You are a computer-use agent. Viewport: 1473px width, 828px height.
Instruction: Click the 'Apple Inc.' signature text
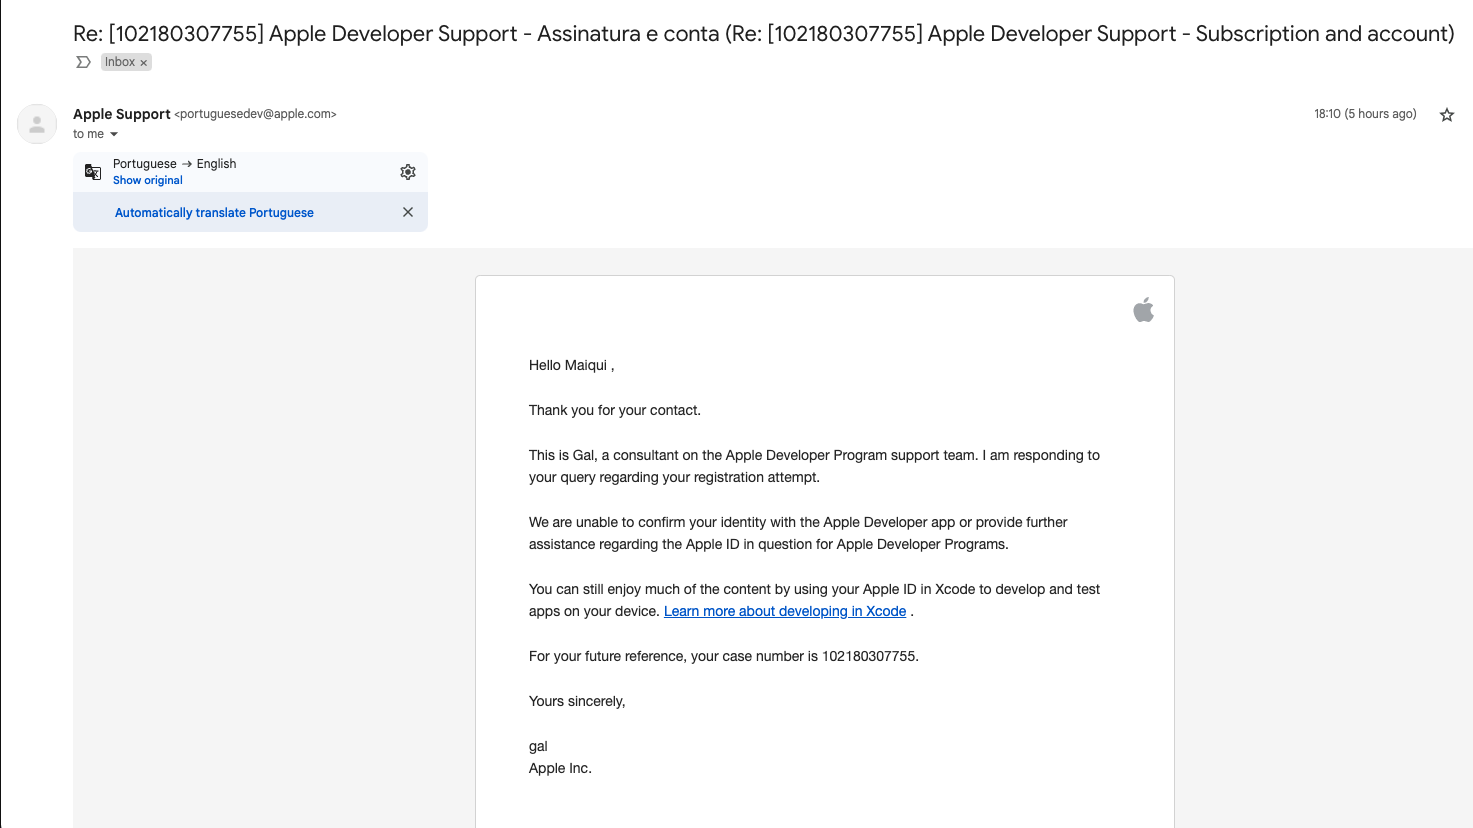pos(560,769)
